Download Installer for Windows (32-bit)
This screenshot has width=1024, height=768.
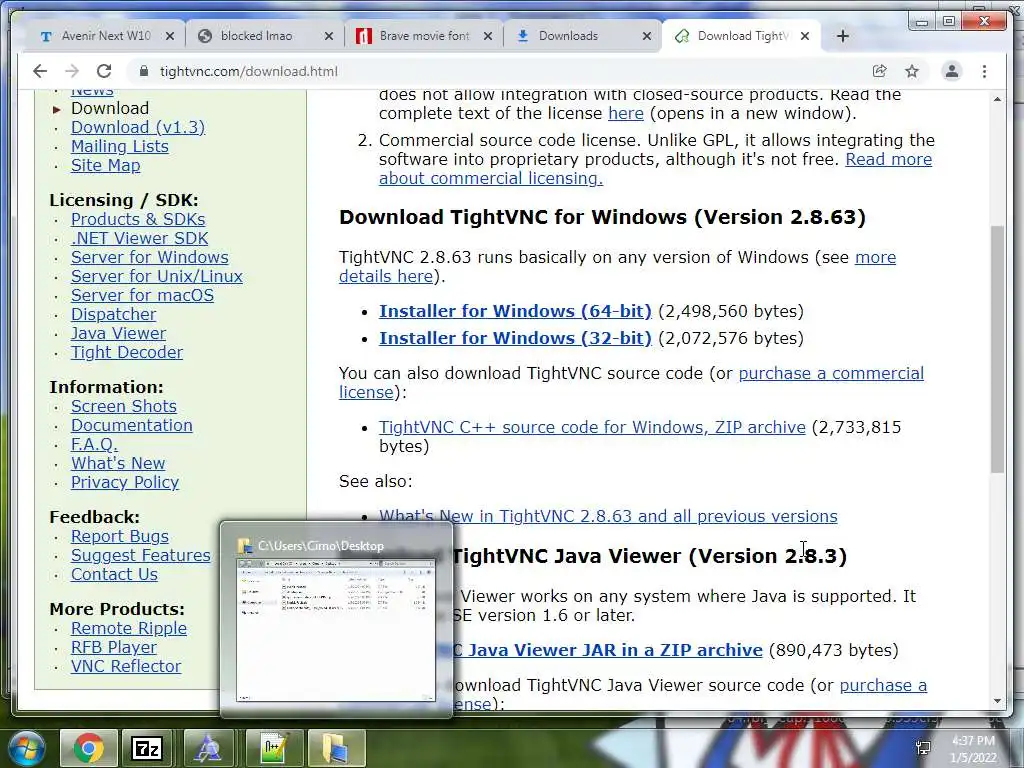click(x=515, y=338)
